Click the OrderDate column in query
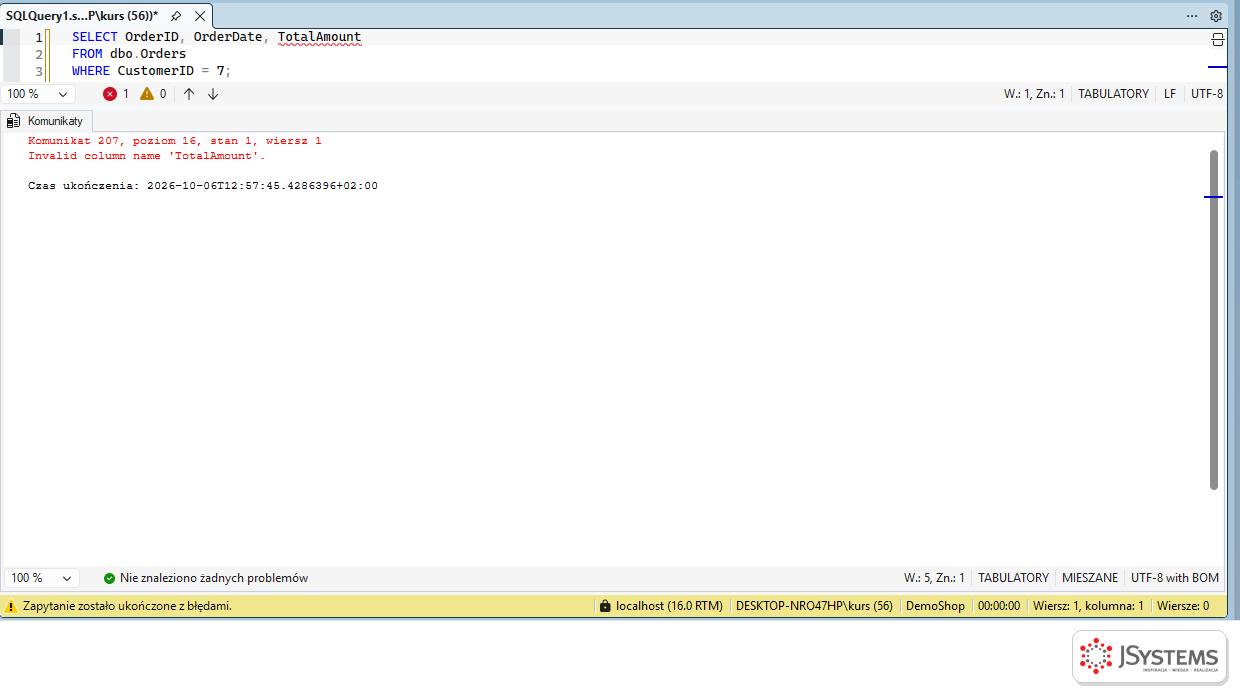The height and width of the screenshot is (692, 1240). coord(228,37)
